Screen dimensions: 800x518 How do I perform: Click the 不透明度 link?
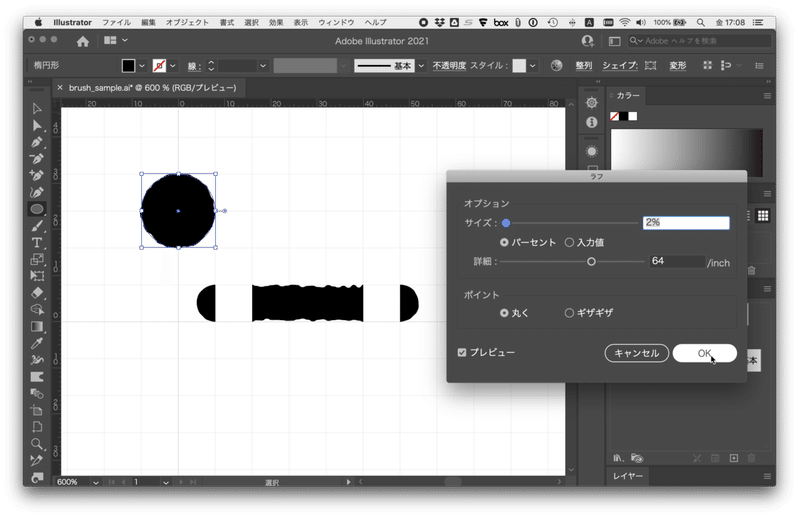coord(449,65)
